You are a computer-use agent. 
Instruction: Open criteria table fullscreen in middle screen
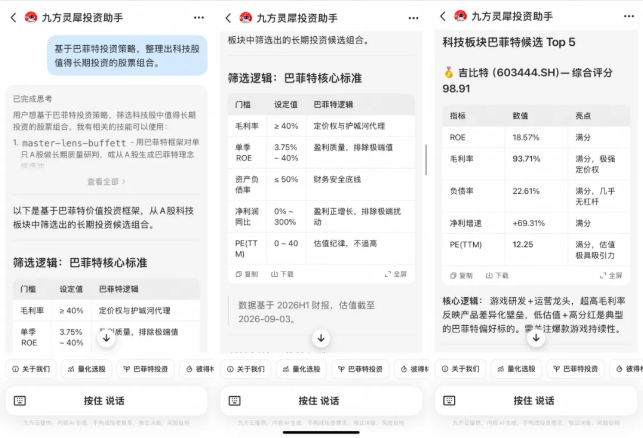click(x=396, y=274)
